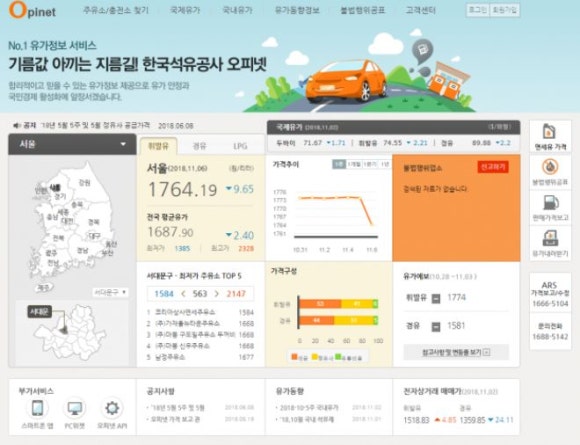Click the 최저가 1385 value
The width and height of the screenshot is (580, 445).
tap(182, 249)
